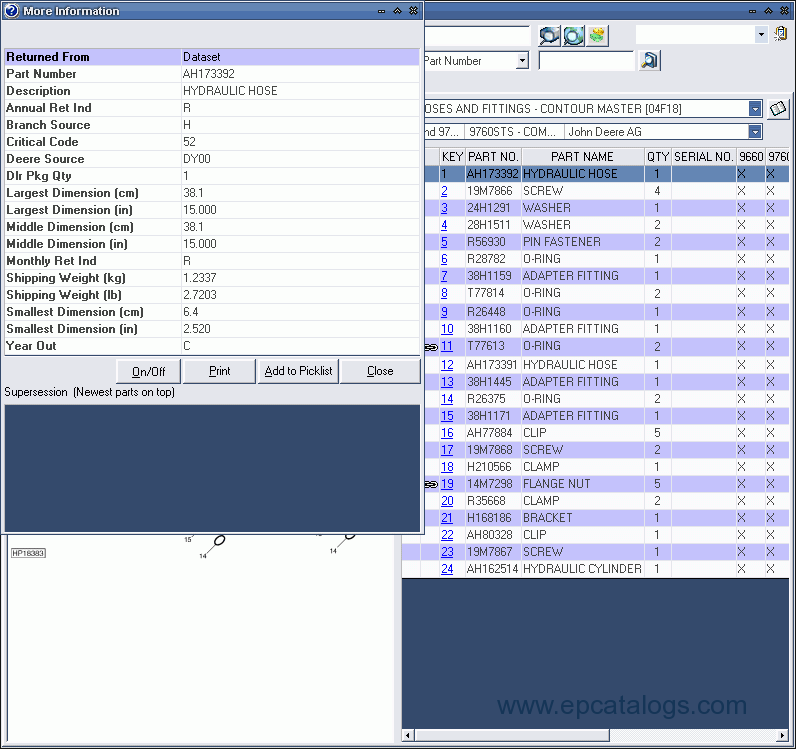The height and width of the screenshot is (749, 796).
Task: Expand the CONTOUR MASTER [04F18] section dropdown
Action: point(755,109)
